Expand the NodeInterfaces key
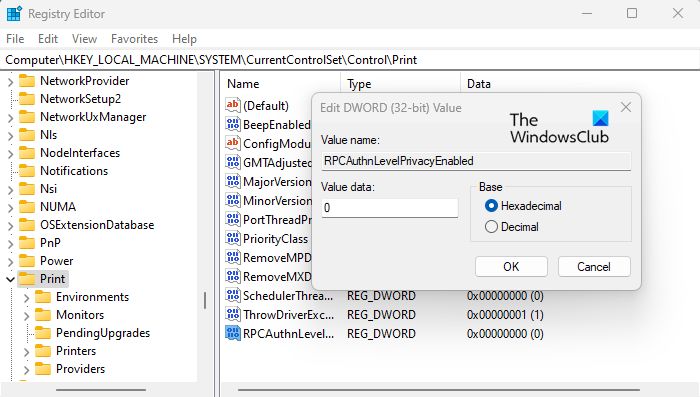 tap(10, 154)
